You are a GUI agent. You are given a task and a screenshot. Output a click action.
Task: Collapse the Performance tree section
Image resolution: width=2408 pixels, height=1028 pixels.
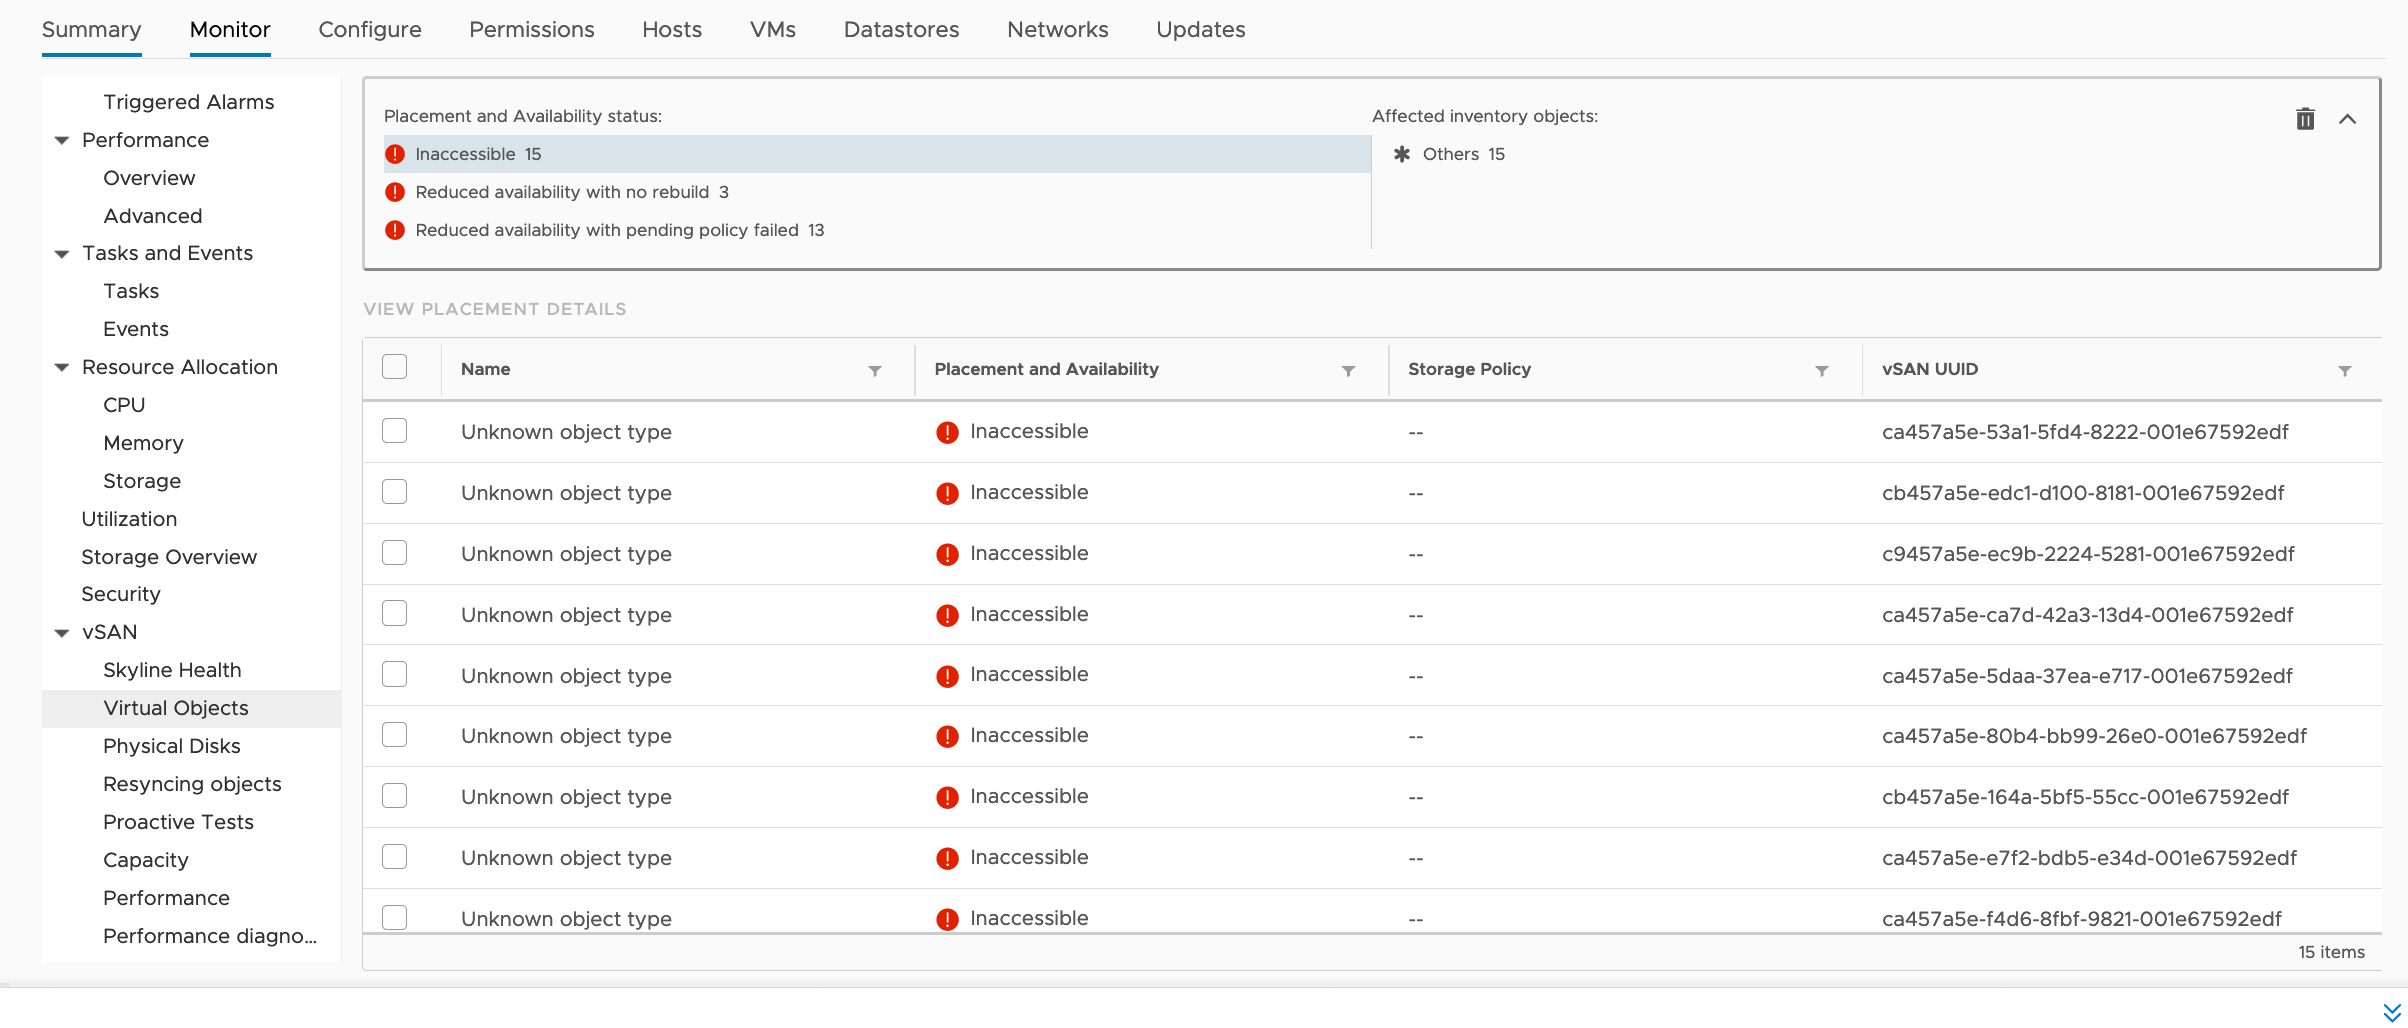pyautogui.click(x=62, y=141)
